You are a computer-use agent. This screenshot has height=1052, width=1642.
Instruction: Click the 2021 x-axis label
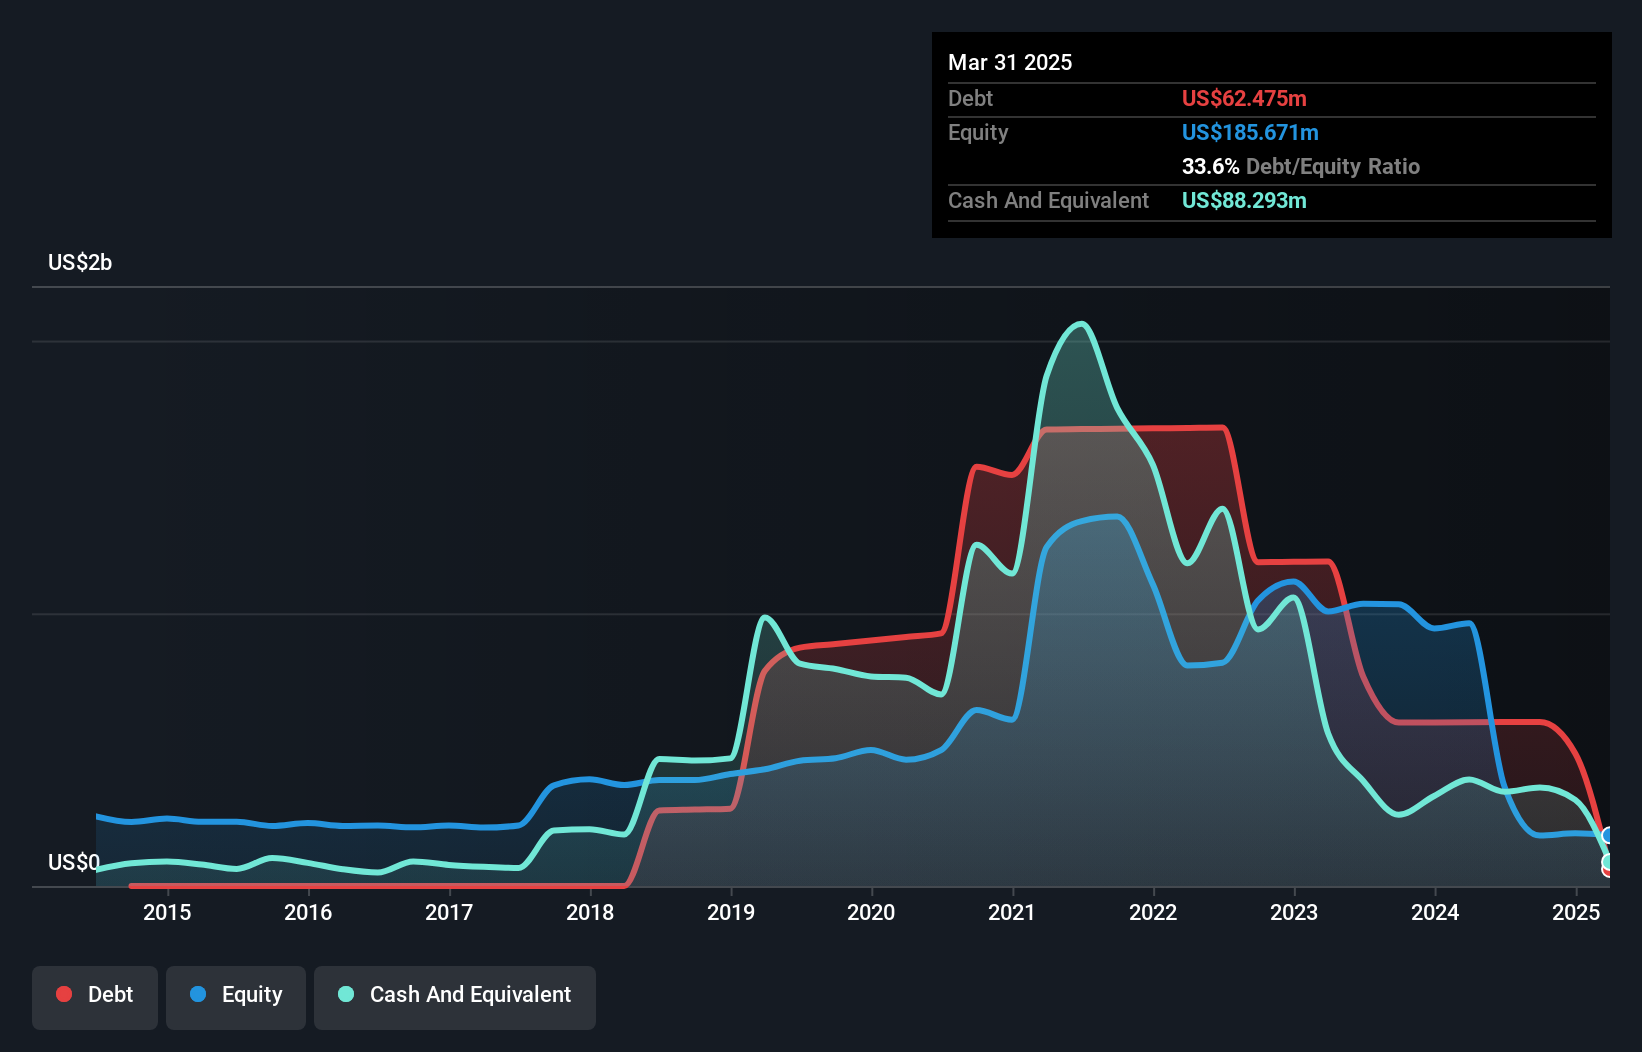tap(1012, 912)
